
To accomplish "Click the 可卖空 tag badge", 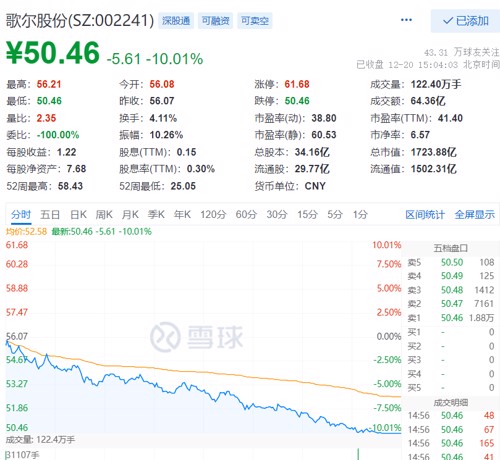I will [255, 21].
